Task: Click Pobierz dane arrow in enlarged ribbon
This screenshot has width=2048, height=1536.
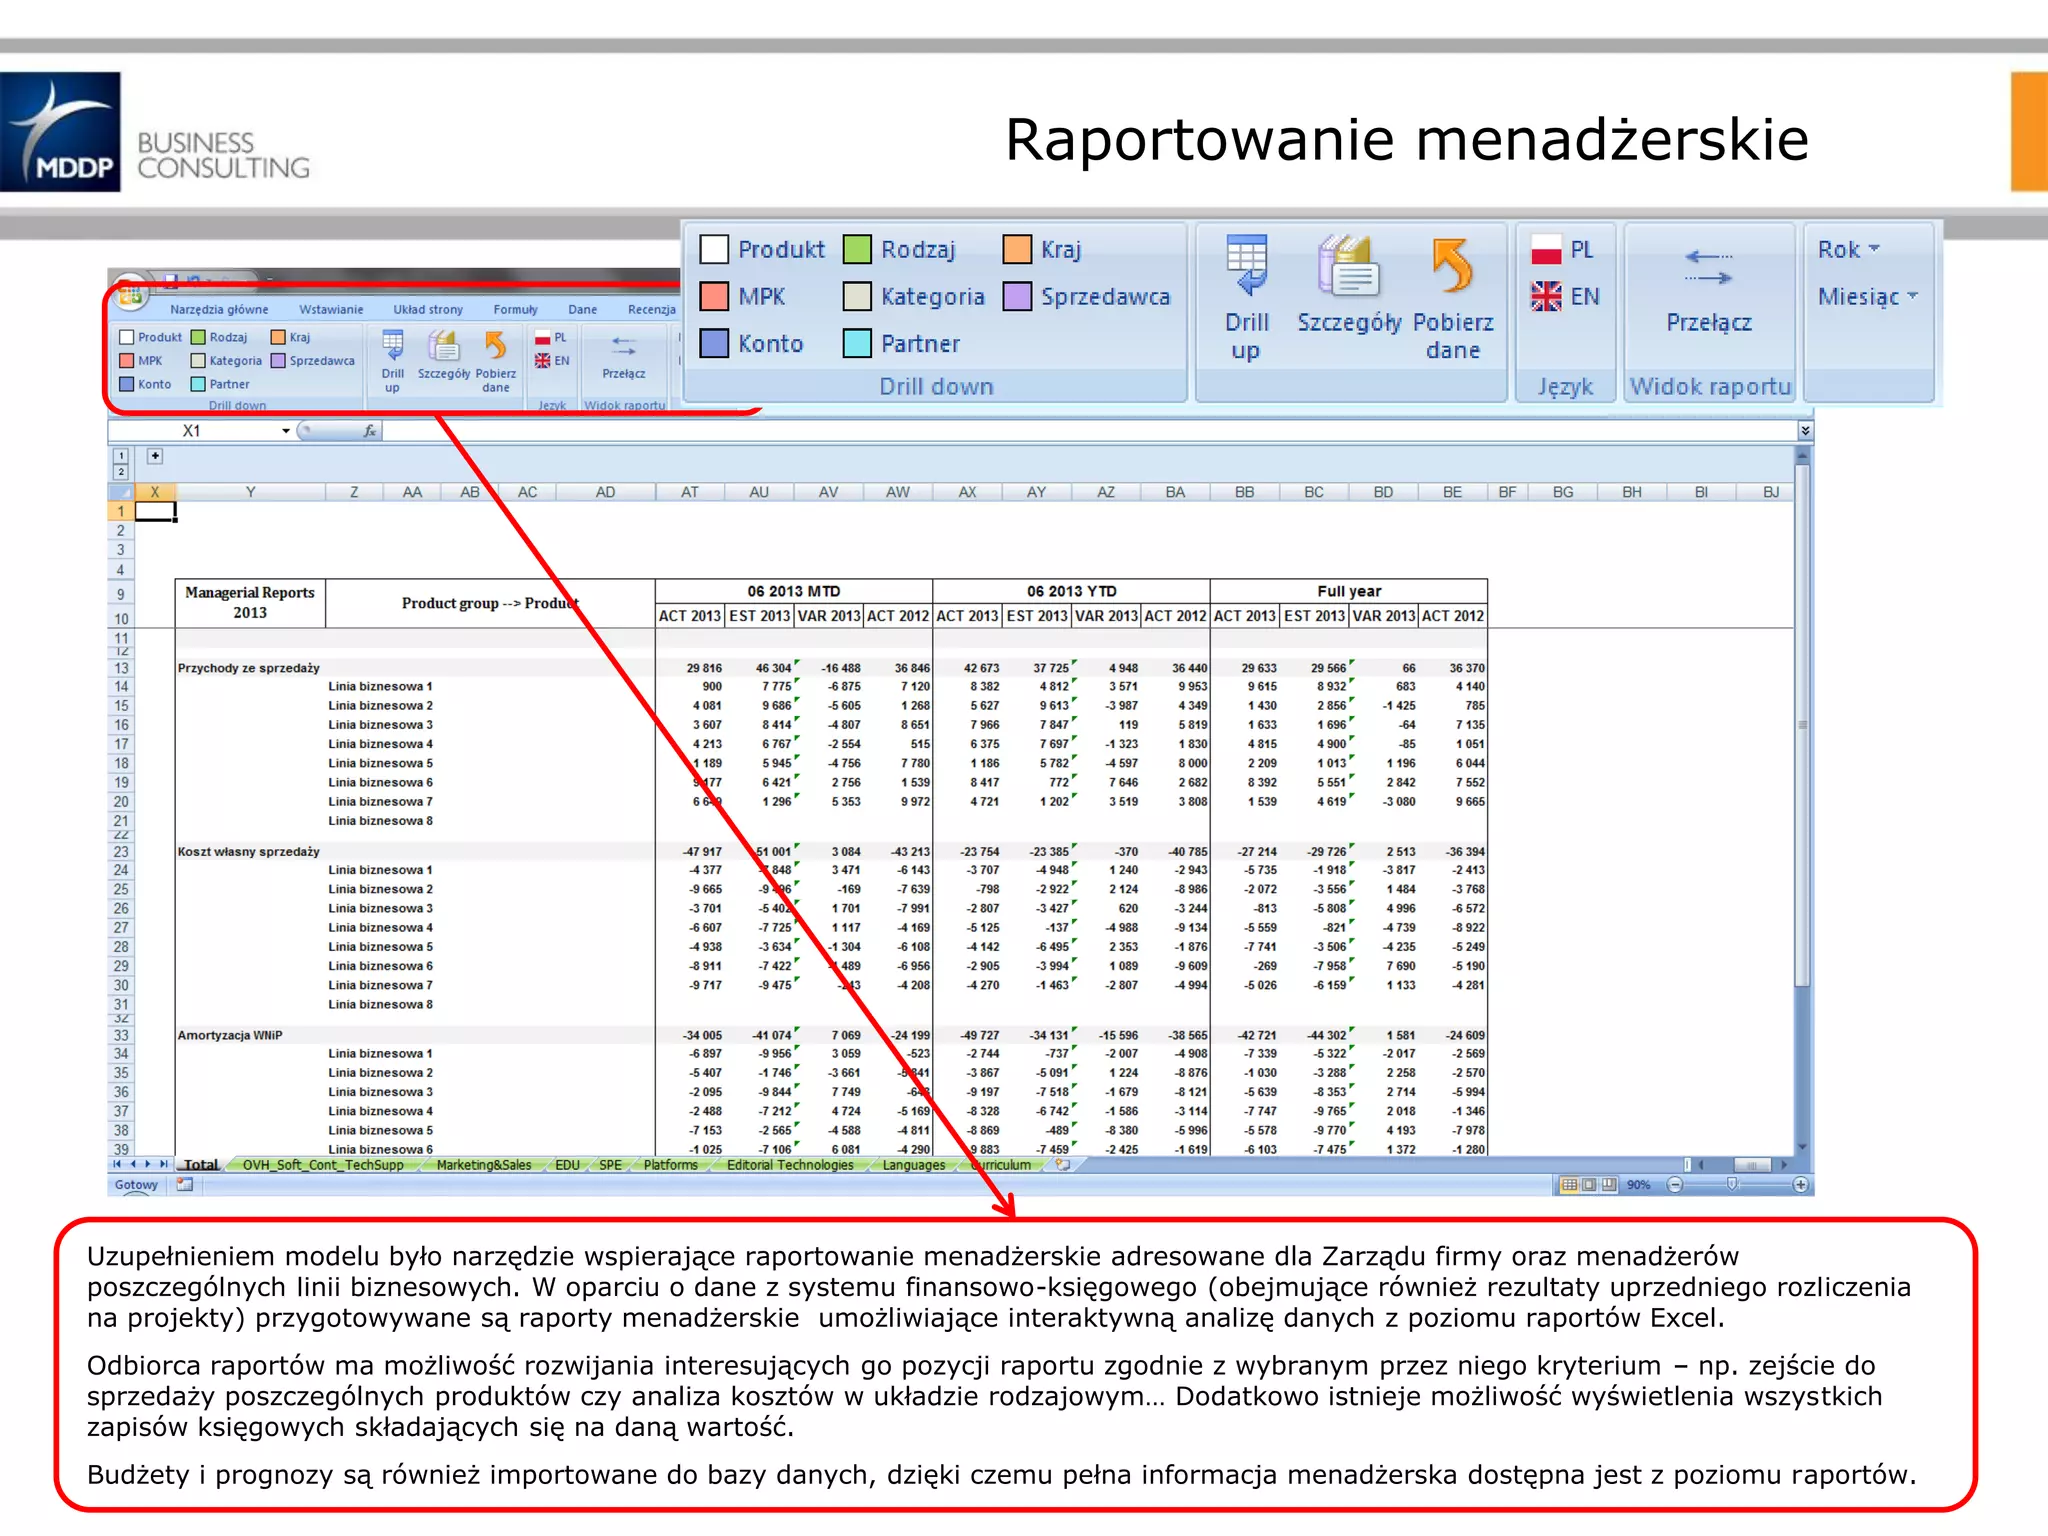Action: [x=1452, y=266]
